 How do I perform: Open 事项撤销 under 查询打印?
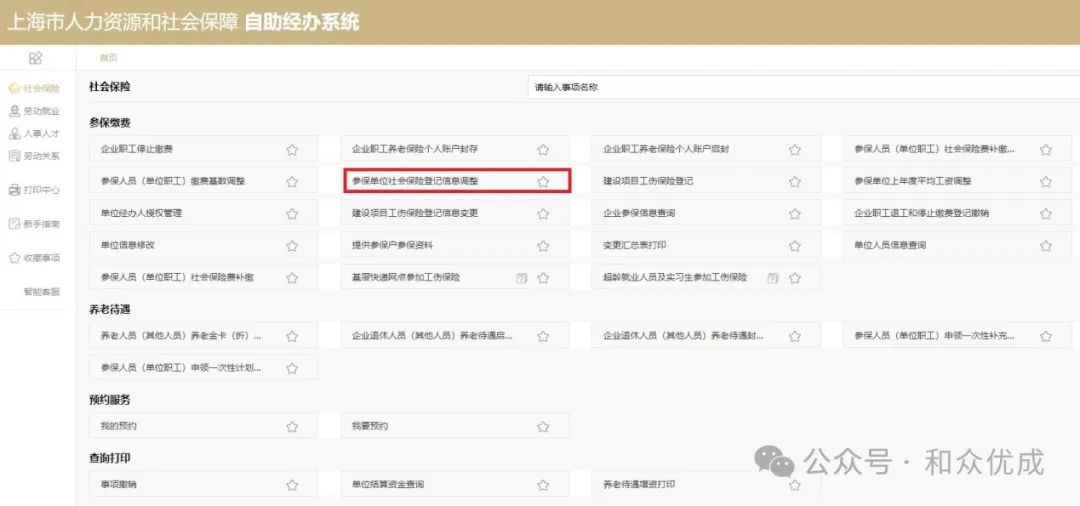pos(204,485)
